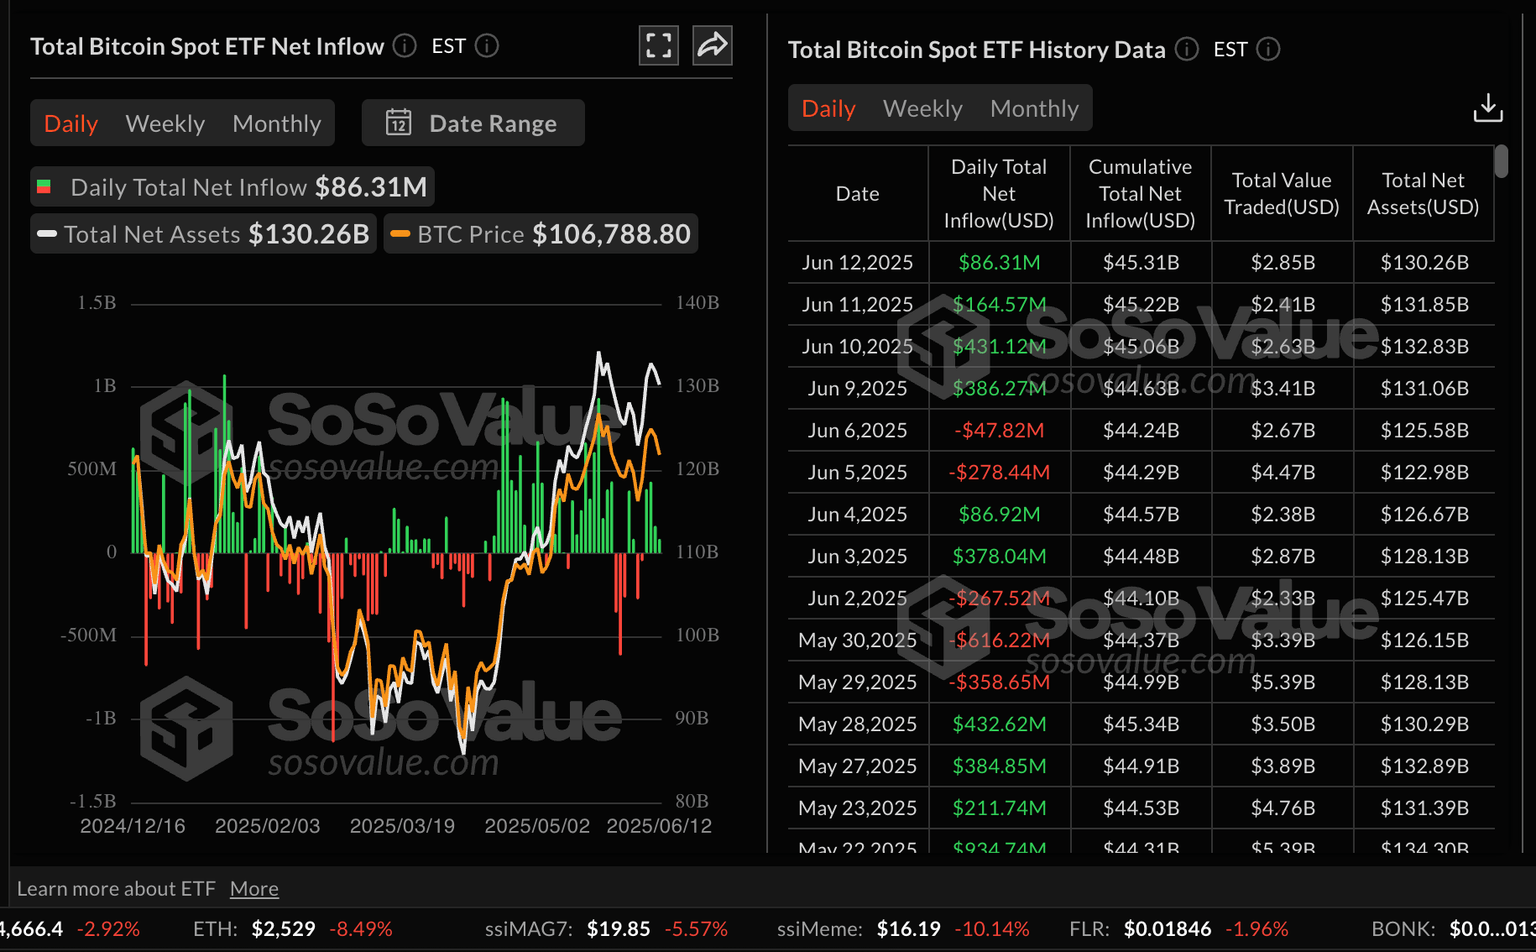The image size is (1536, 952).
Task: Select the May 29,2025 date cell
Action: pyautogui.click(x=858, y=682)
